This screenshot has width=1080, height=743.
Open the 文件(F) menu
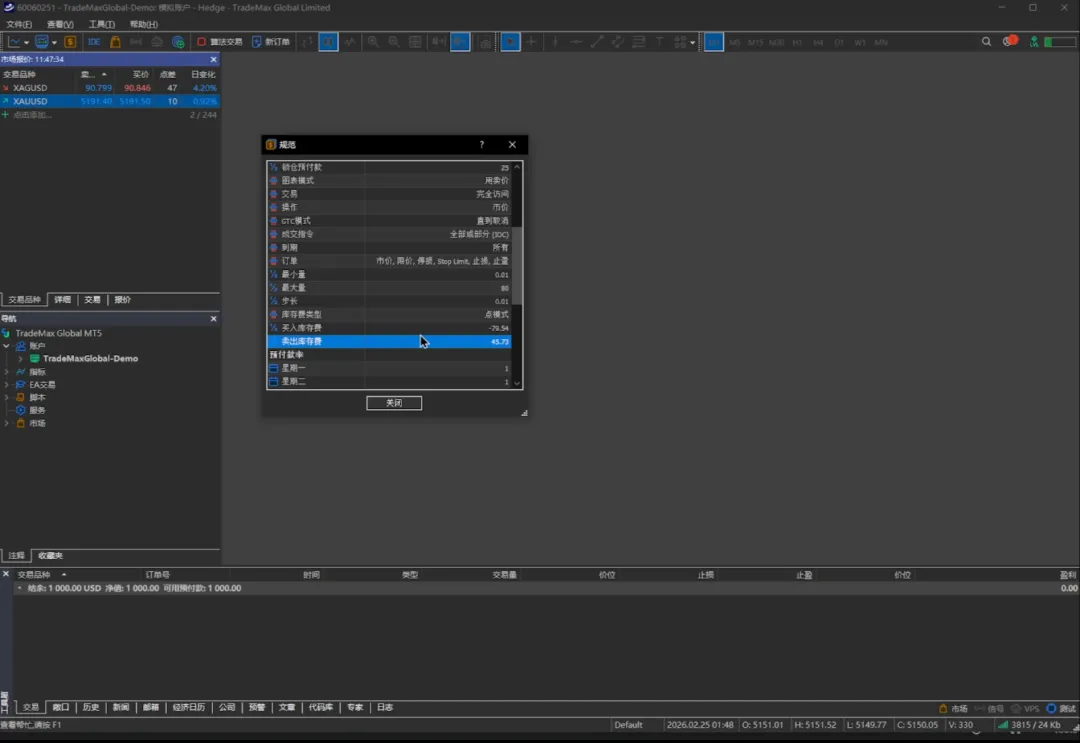pyautogui.click(x=19, y=24)
